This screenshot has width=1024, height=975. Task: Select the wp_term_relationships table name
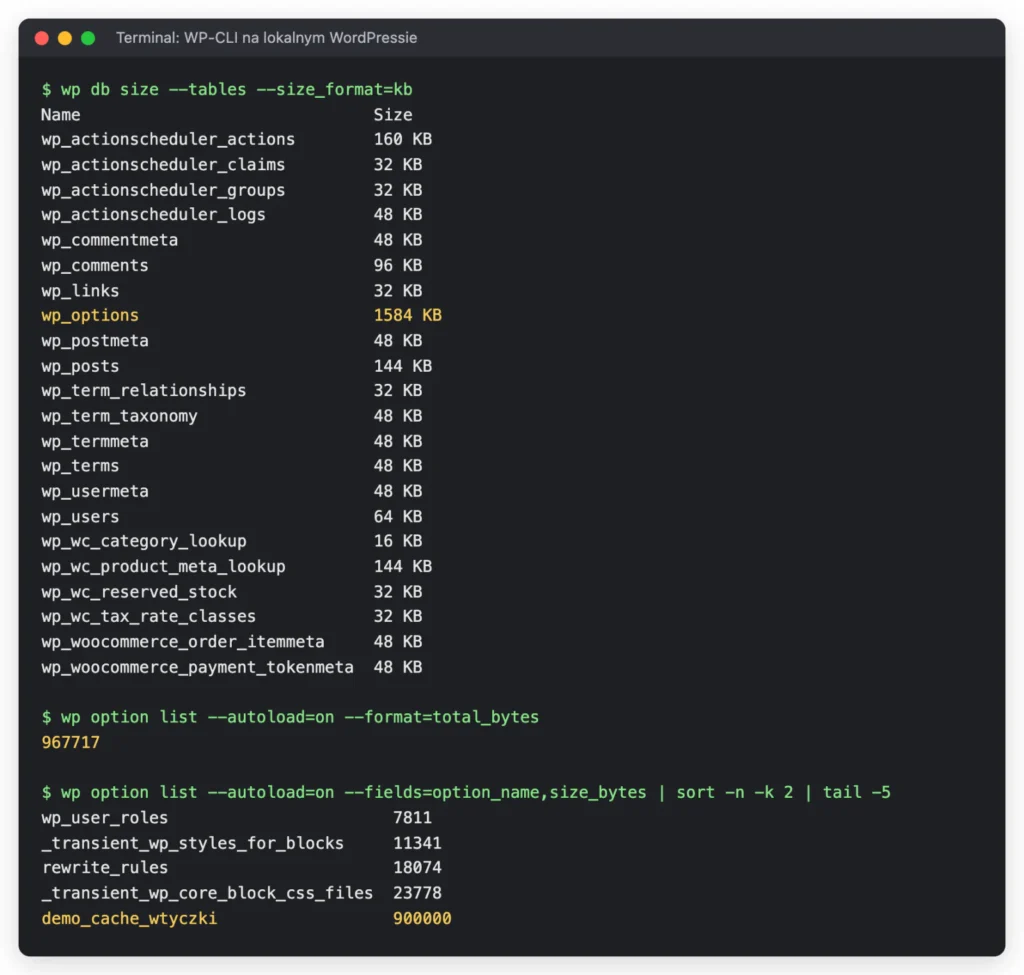pos(144,391)
